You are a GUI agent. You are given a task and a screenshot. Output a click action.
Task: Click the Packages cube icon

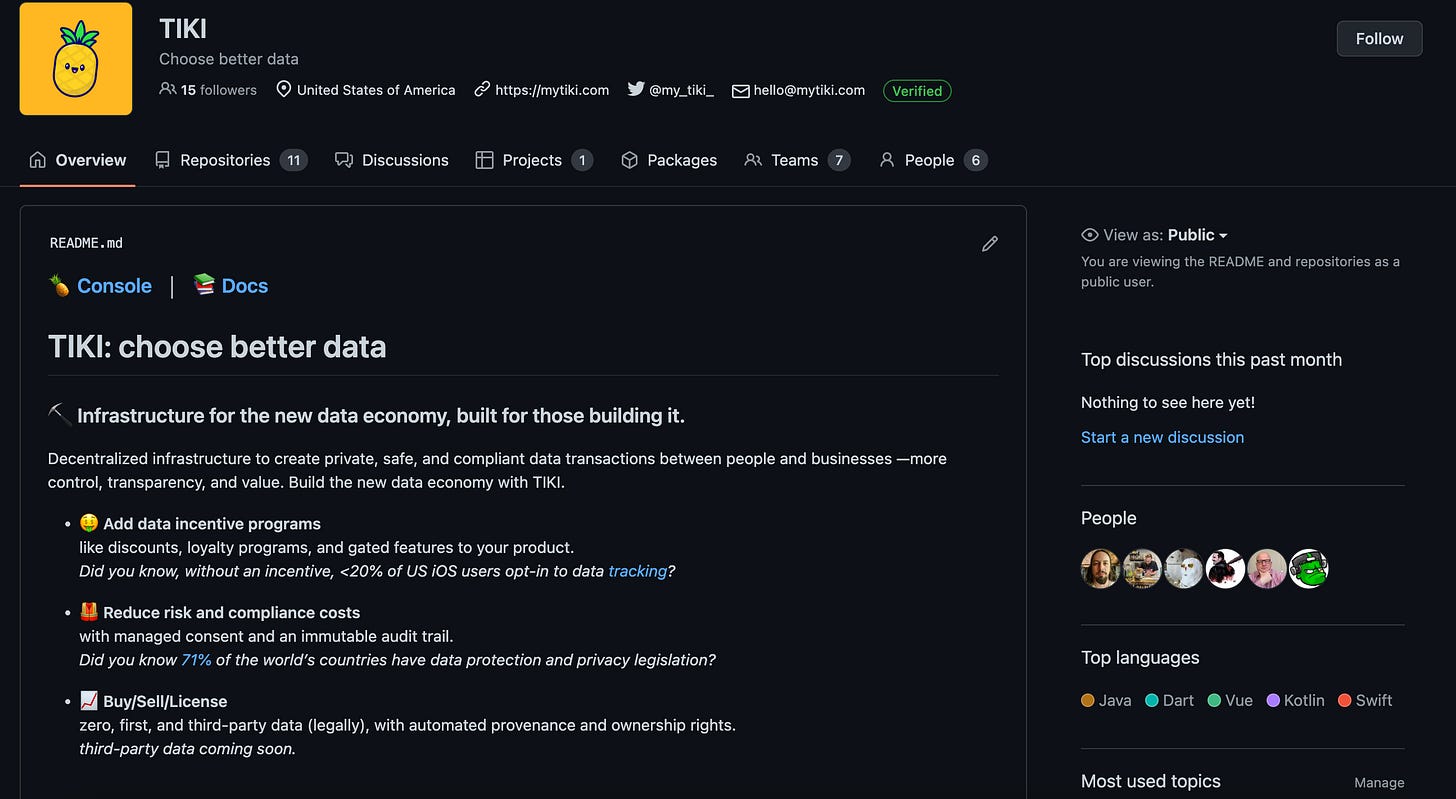[x=629, y=160]
